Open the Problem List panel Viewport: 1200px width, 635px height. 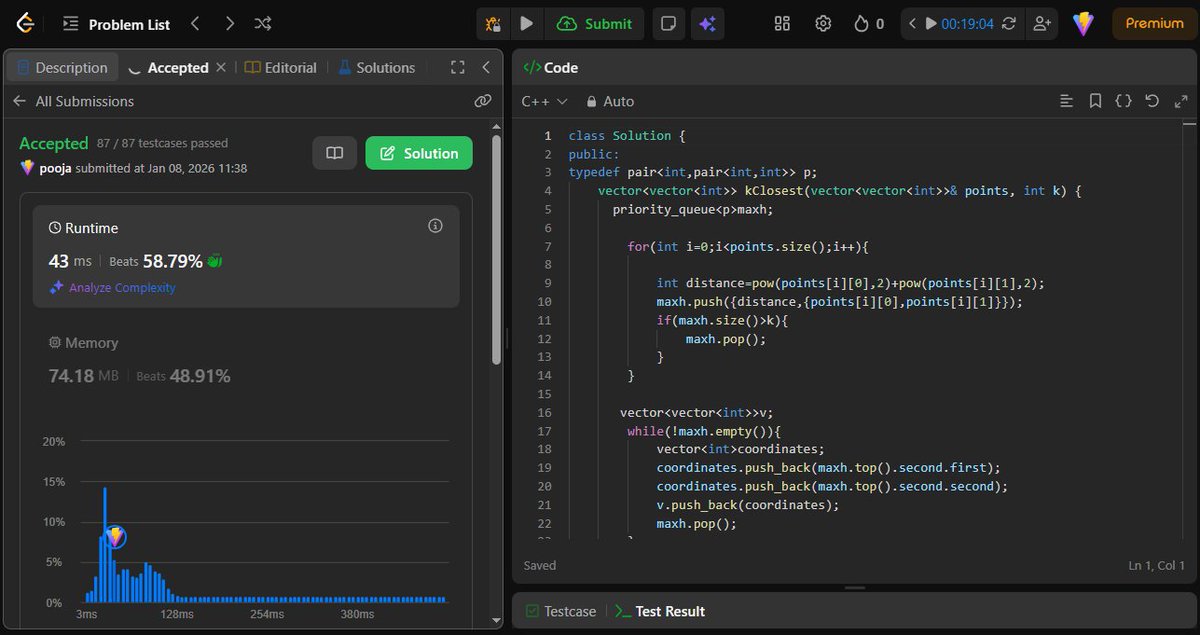(116, 24)
